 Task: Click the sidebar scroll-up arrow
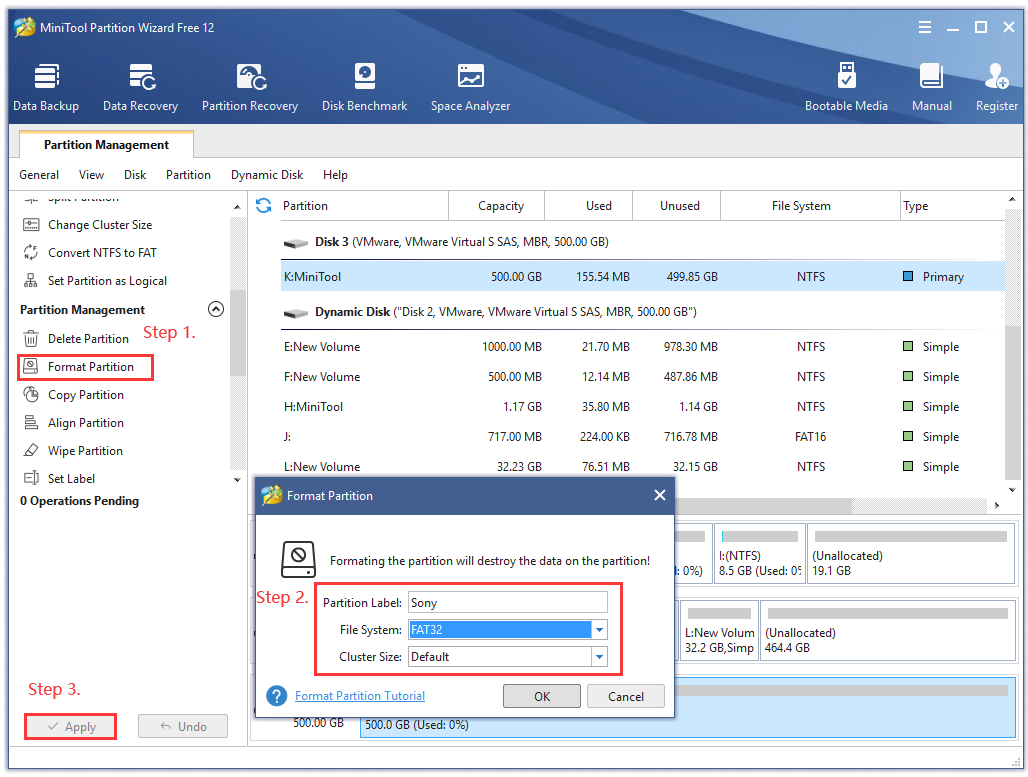(237, 207)
